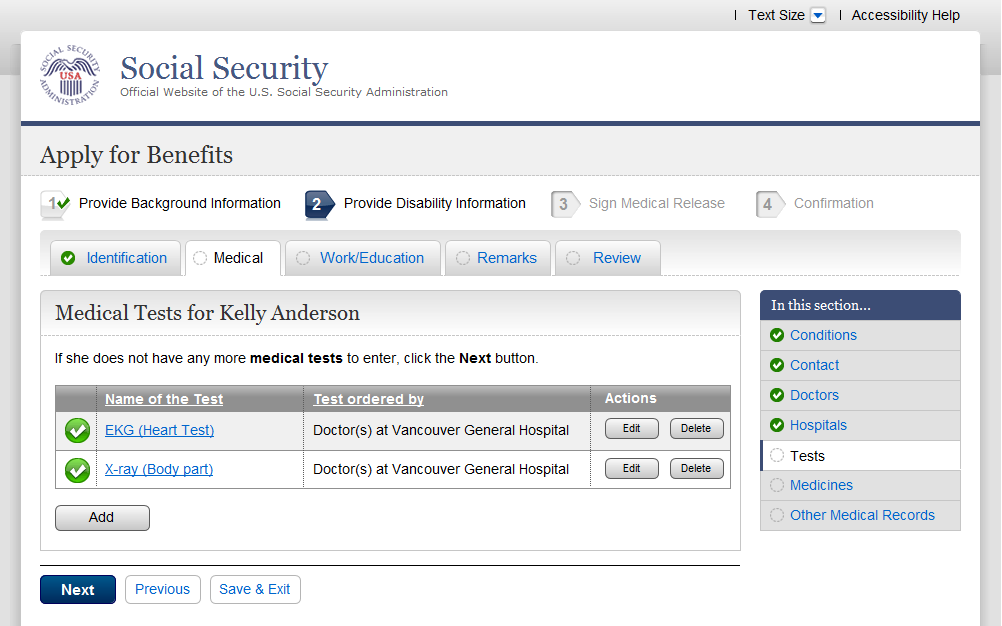Edit the EKG (Heart Test) entry

point(631,429)
